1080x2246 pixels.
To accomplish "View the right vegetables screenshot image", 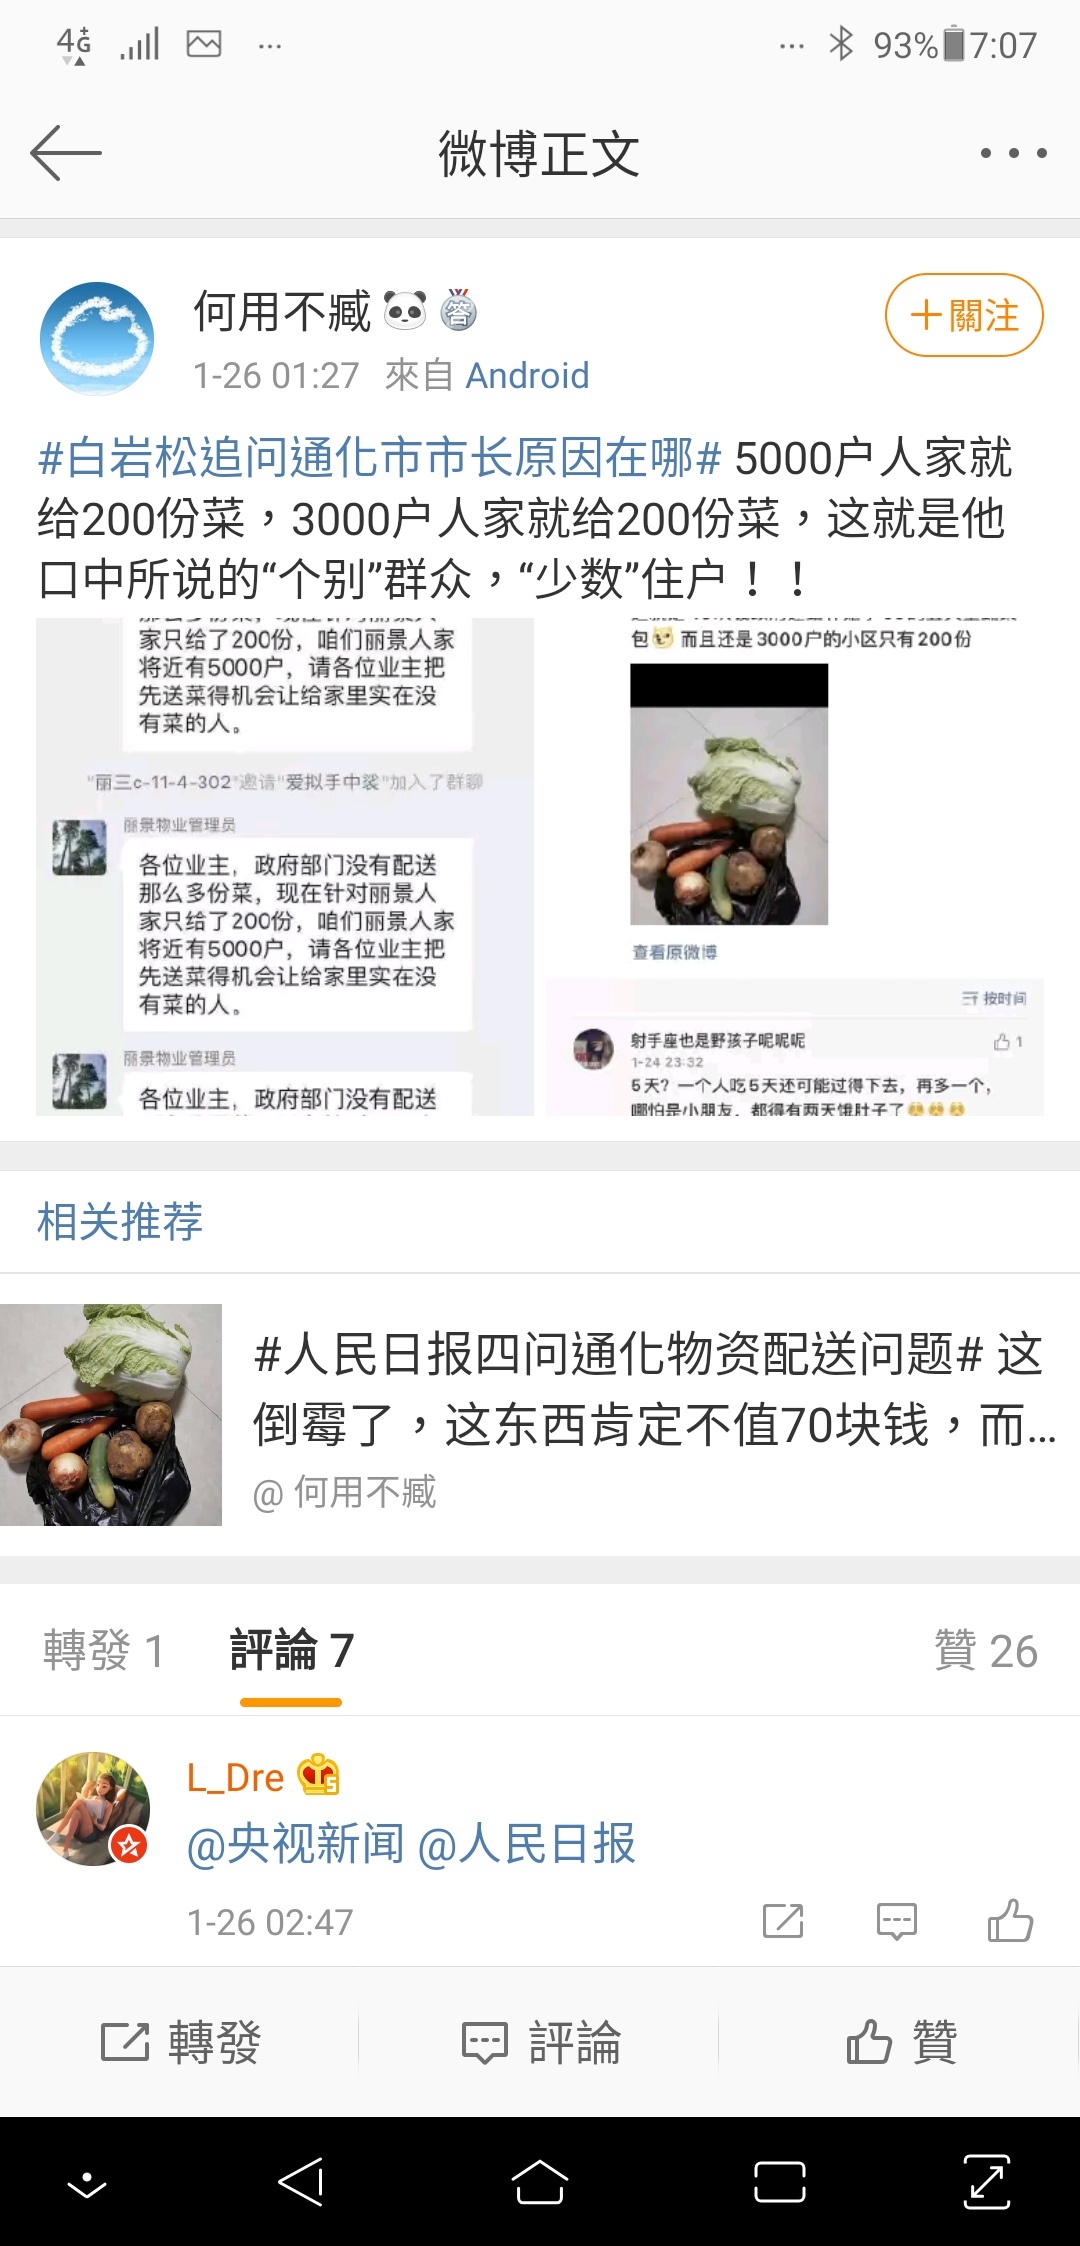I will pos(795,867).
